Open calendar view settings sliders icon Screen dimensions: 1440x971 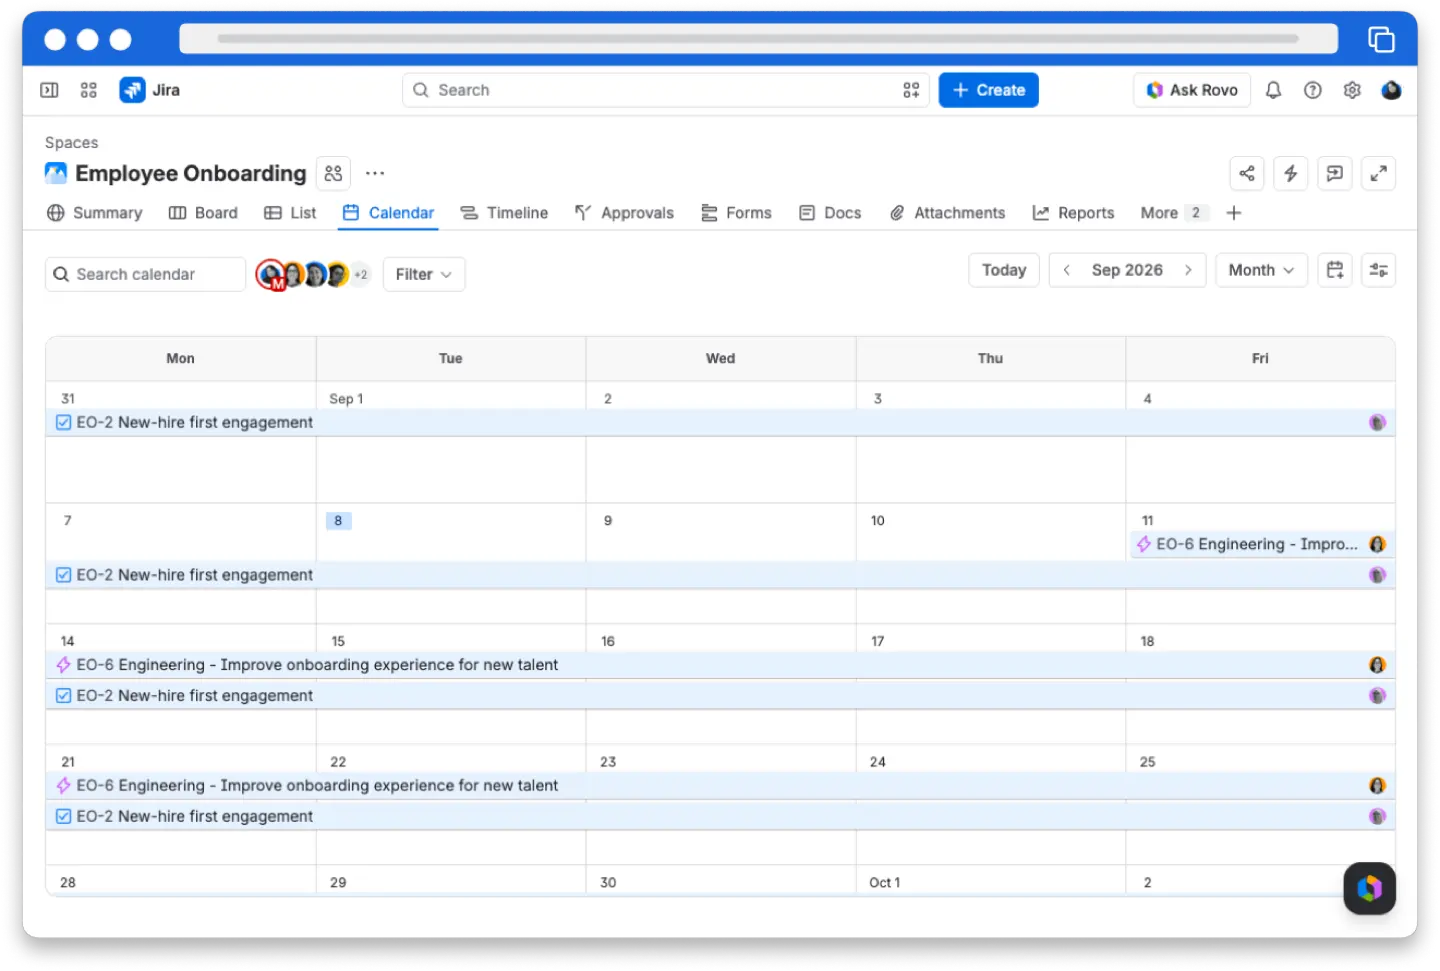click(1378, 270)
